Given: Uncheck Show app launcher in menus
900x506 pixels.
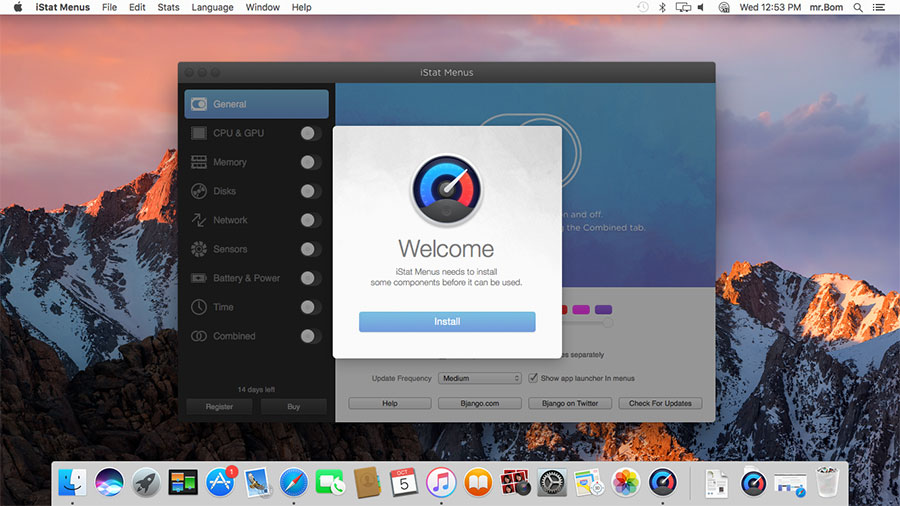Looking at the screenshot, I should tap(533, 377).
